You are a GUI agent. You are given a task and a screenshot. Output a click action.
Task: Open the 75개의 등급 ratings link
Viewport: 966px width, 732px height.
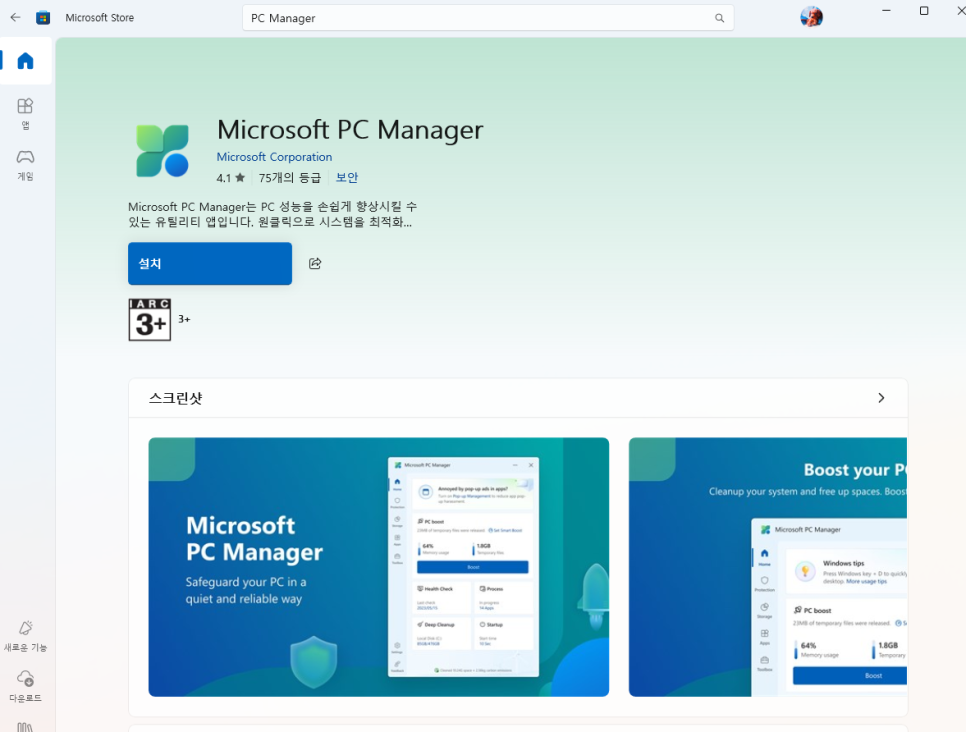pyautogui.click(x=290, y=178)
